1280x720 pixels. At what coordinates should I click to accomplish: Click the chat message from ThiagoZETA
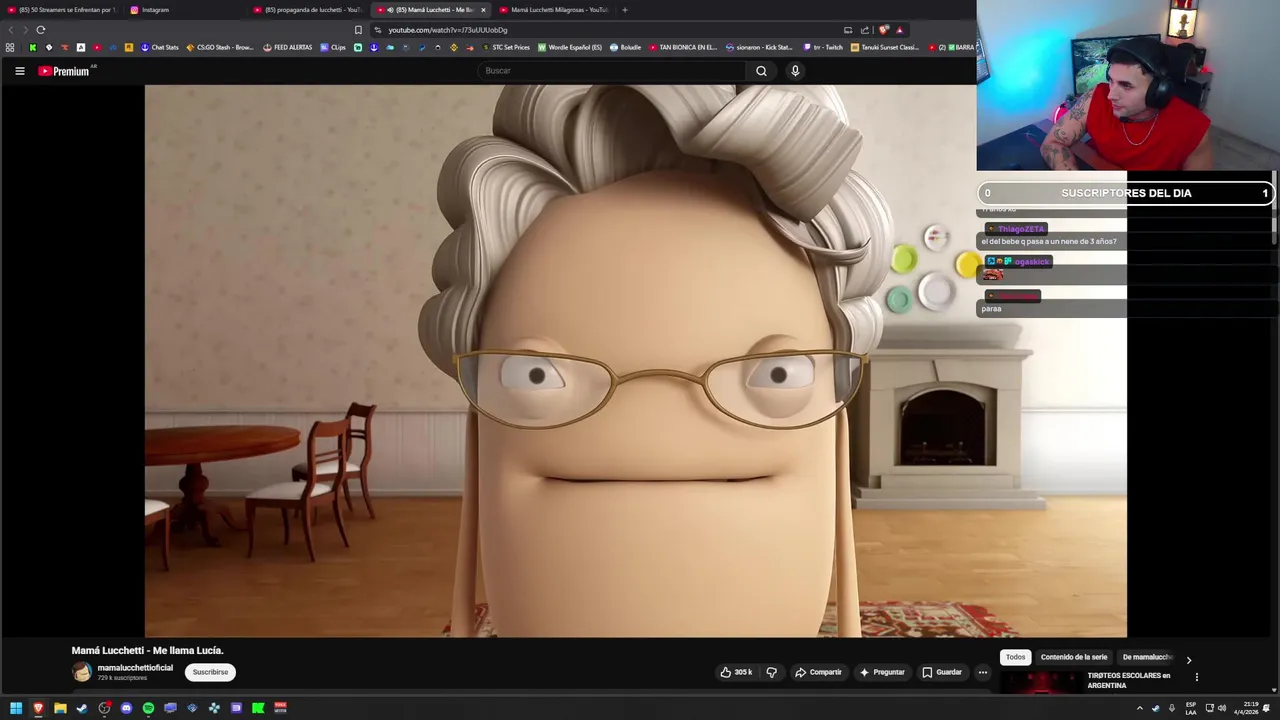(x=1049, y=241)
